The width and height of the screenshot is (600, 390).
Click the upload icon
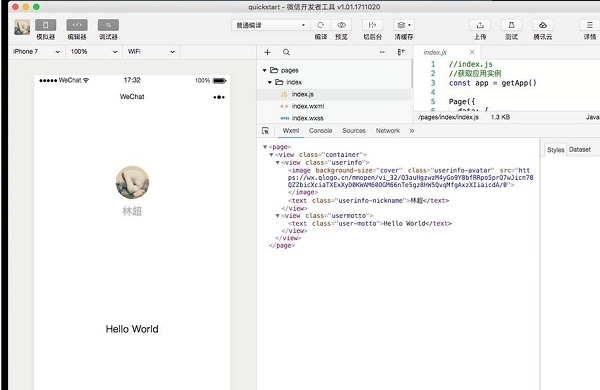pyautogui.click(x=480, y=25)
